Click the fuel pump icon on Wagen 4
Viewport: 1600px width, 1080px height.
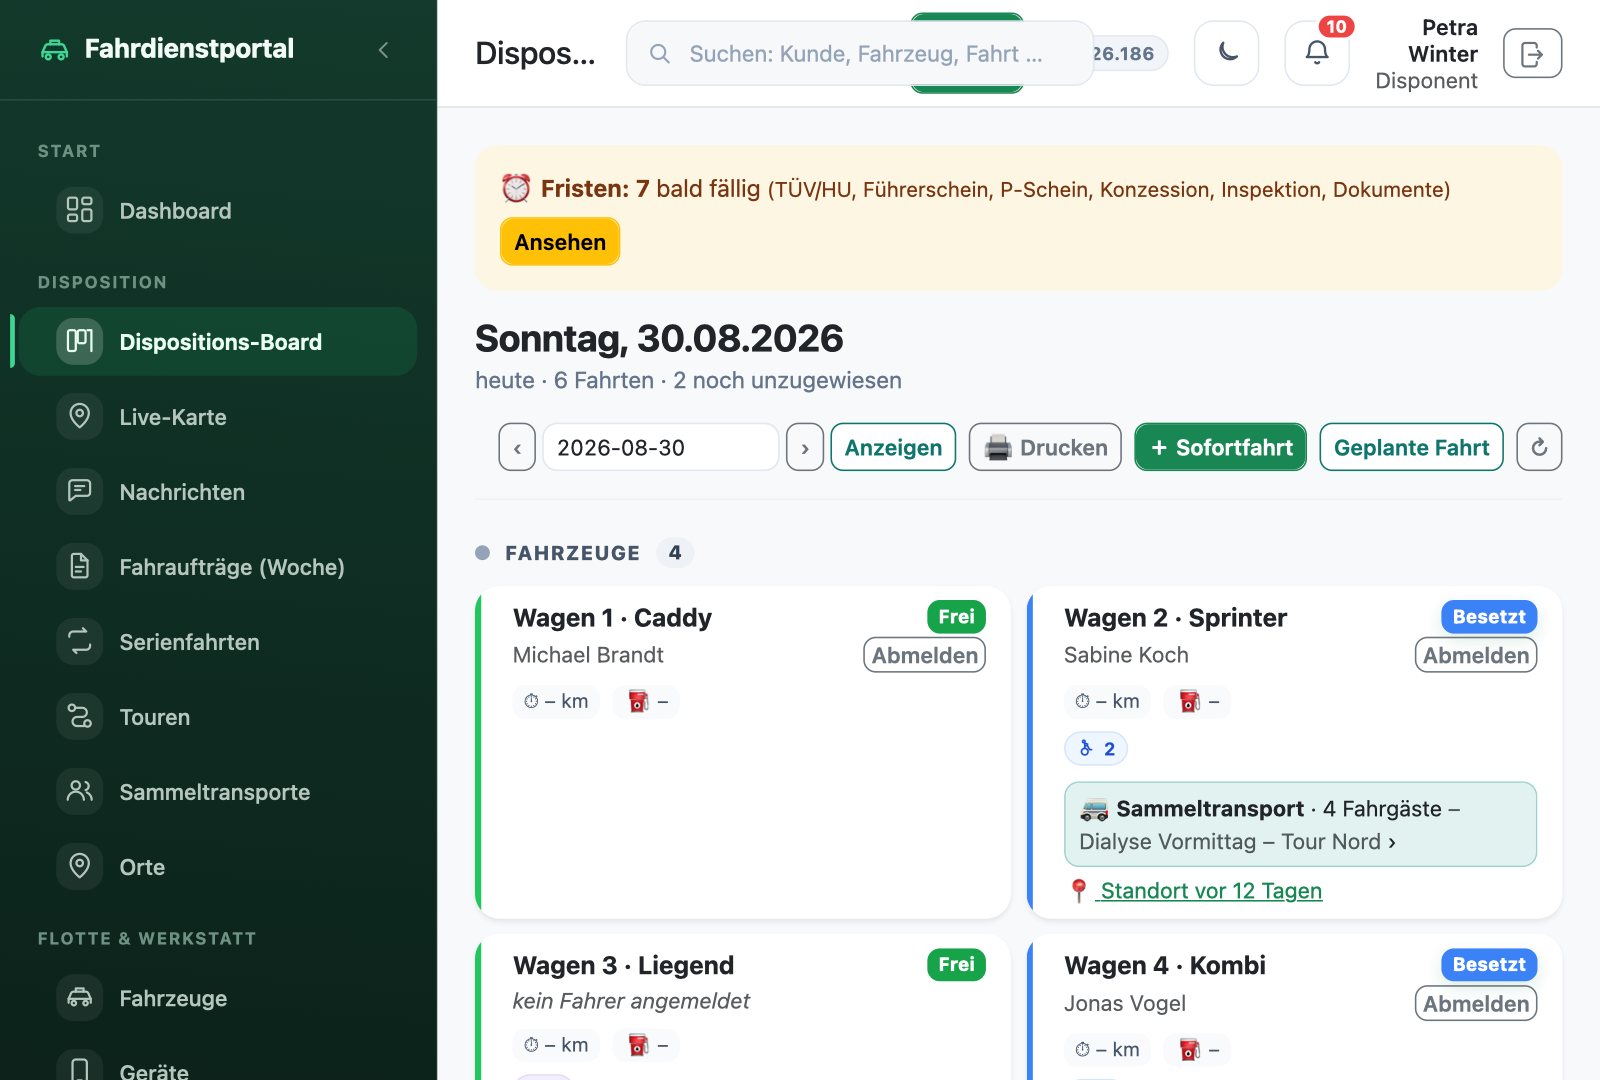click(x=1189, y=1049)
